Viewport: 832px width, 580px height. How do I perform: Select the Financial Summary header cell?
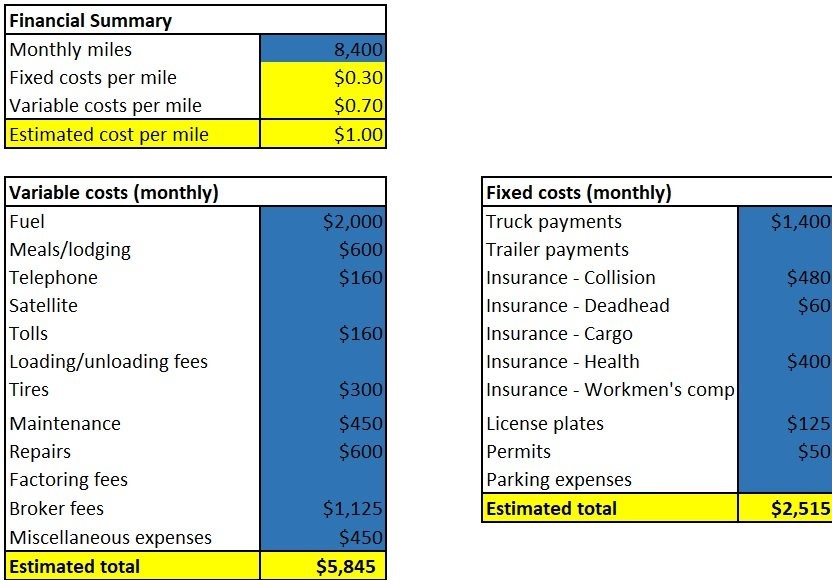click(x=195, y=20)
